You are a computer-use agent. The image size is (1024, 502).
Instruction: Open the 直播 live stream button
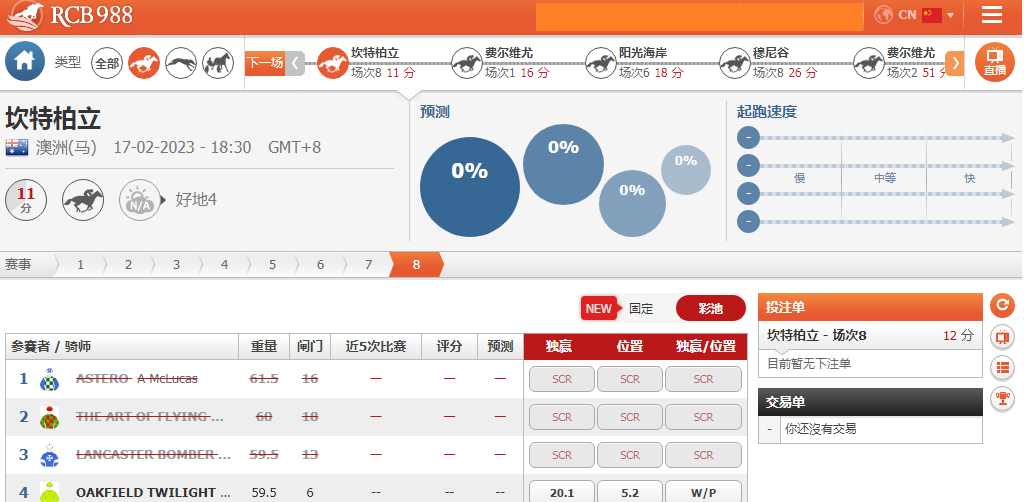coord(994,62)
